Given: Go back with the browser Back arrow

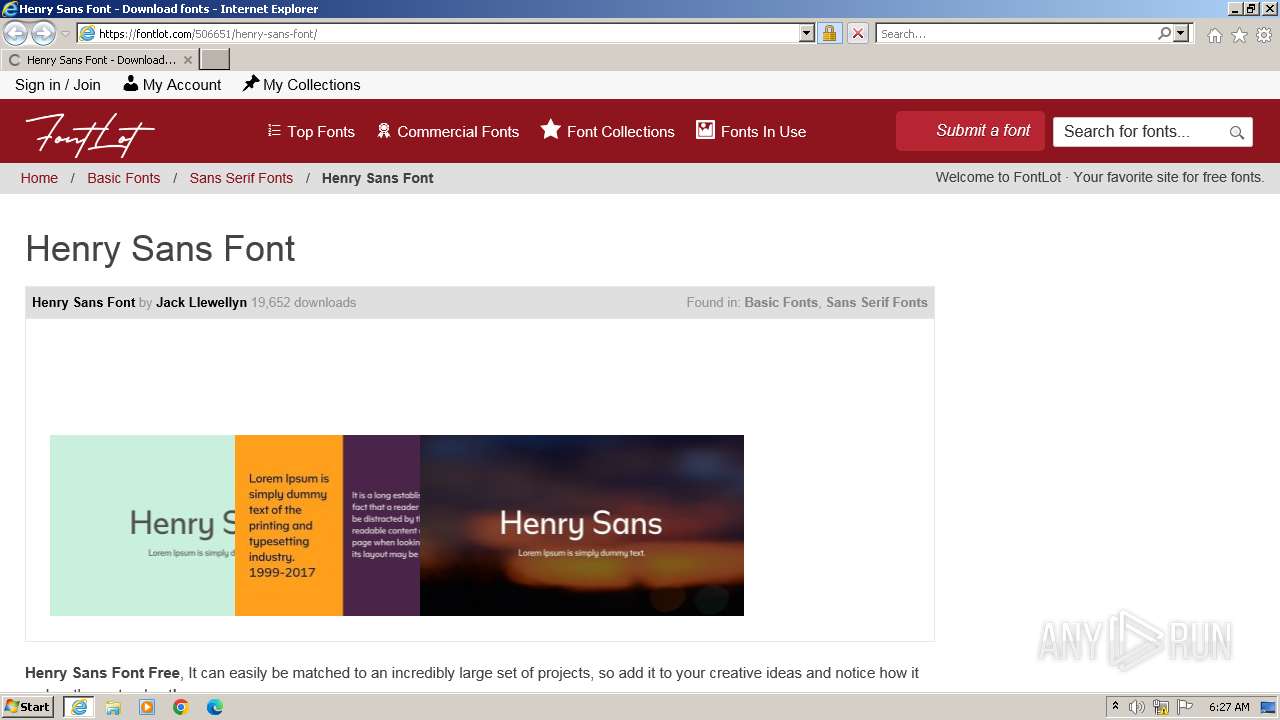Looking at the screenshot, I should coord(15,34).
